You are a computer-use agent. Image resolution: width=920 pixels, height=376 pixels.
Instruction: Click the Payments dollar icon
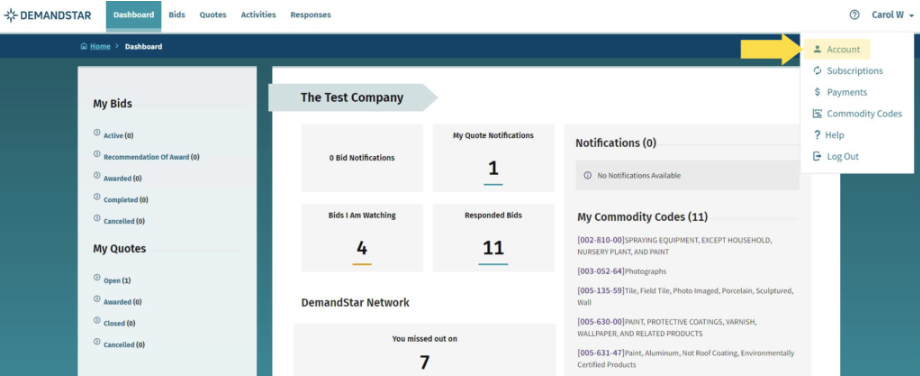point(817,92)
